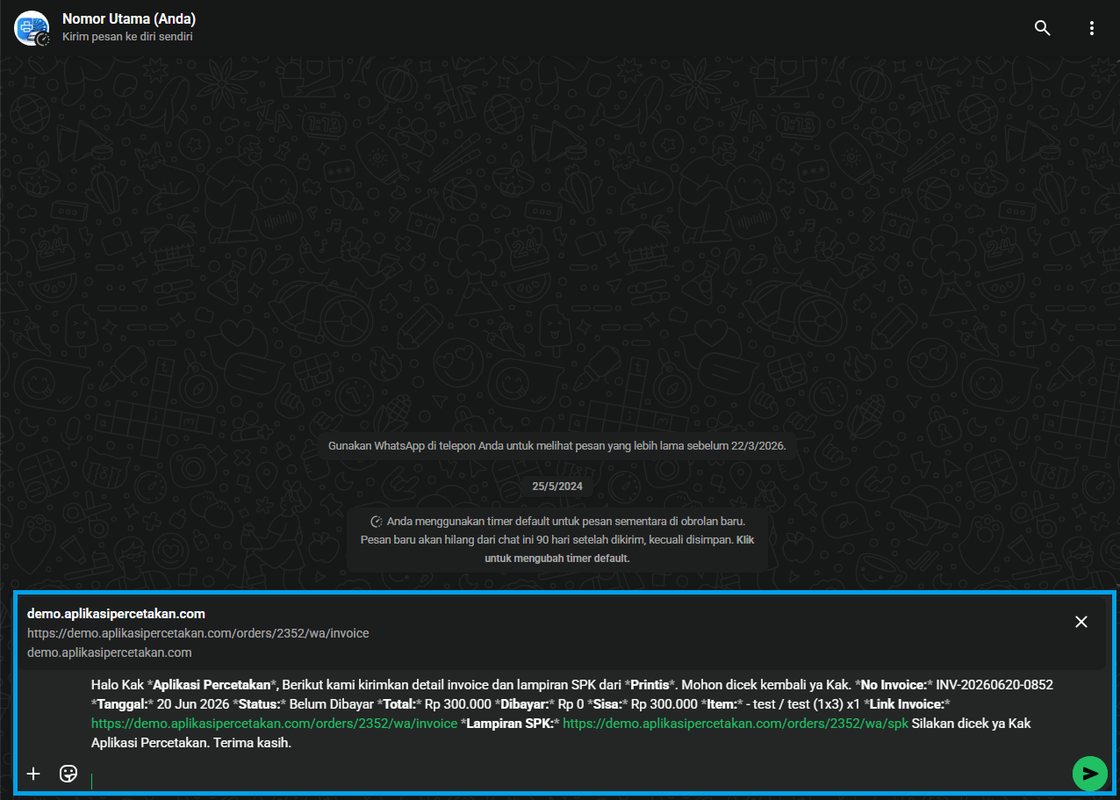
Task: Open the three-dot chat menu
Action: pyautogui.click(x=1091, y=29)
